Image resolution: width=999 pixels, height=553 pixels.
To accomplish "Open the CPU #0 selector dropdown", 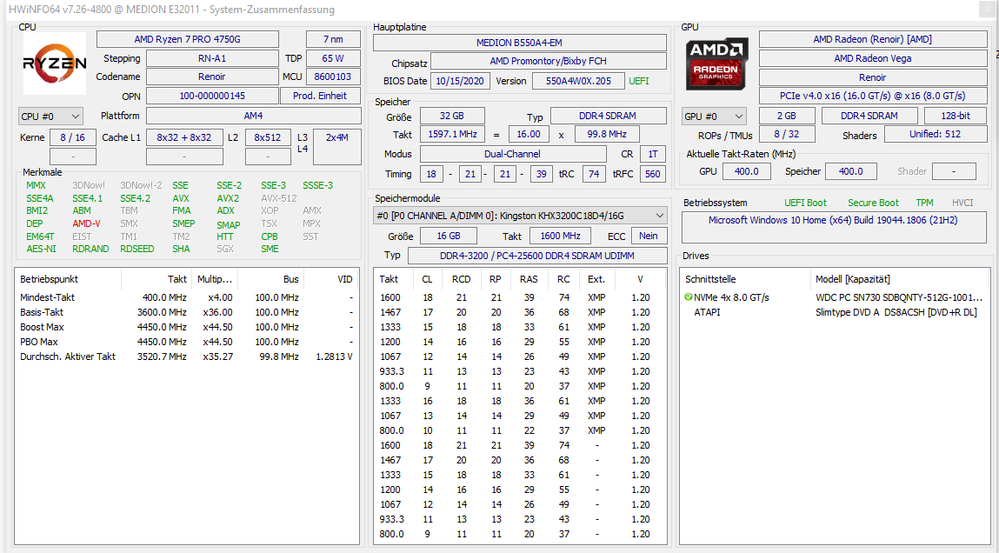I will pyautogui.click(x=50, y=116).
